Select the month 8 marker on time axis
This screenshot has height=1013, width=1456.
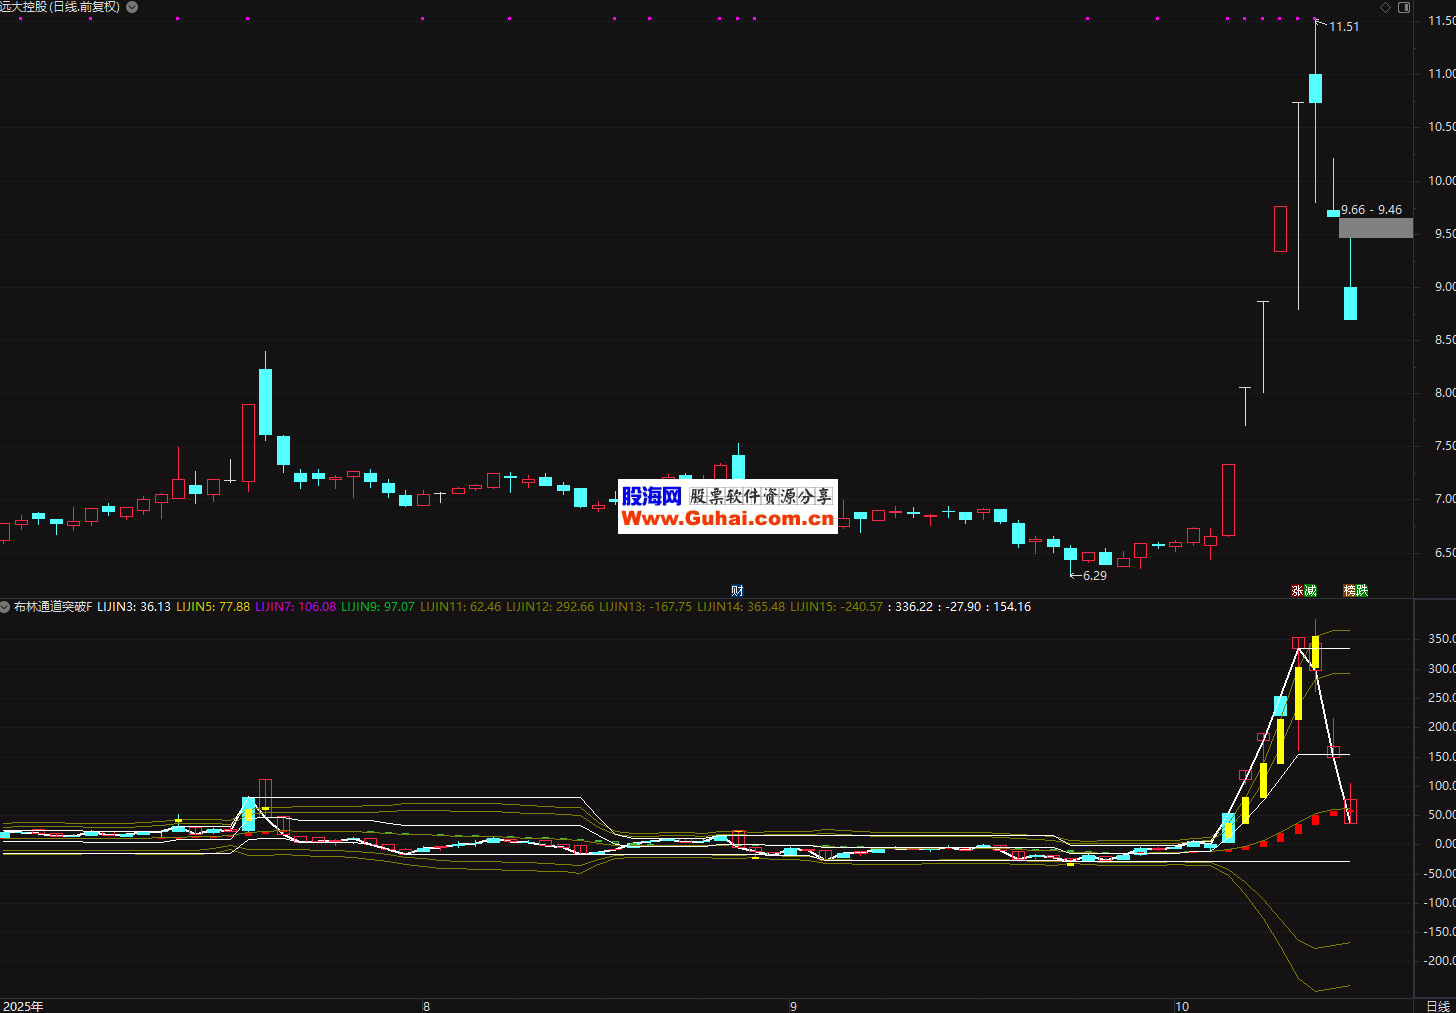click(426, 1006)
